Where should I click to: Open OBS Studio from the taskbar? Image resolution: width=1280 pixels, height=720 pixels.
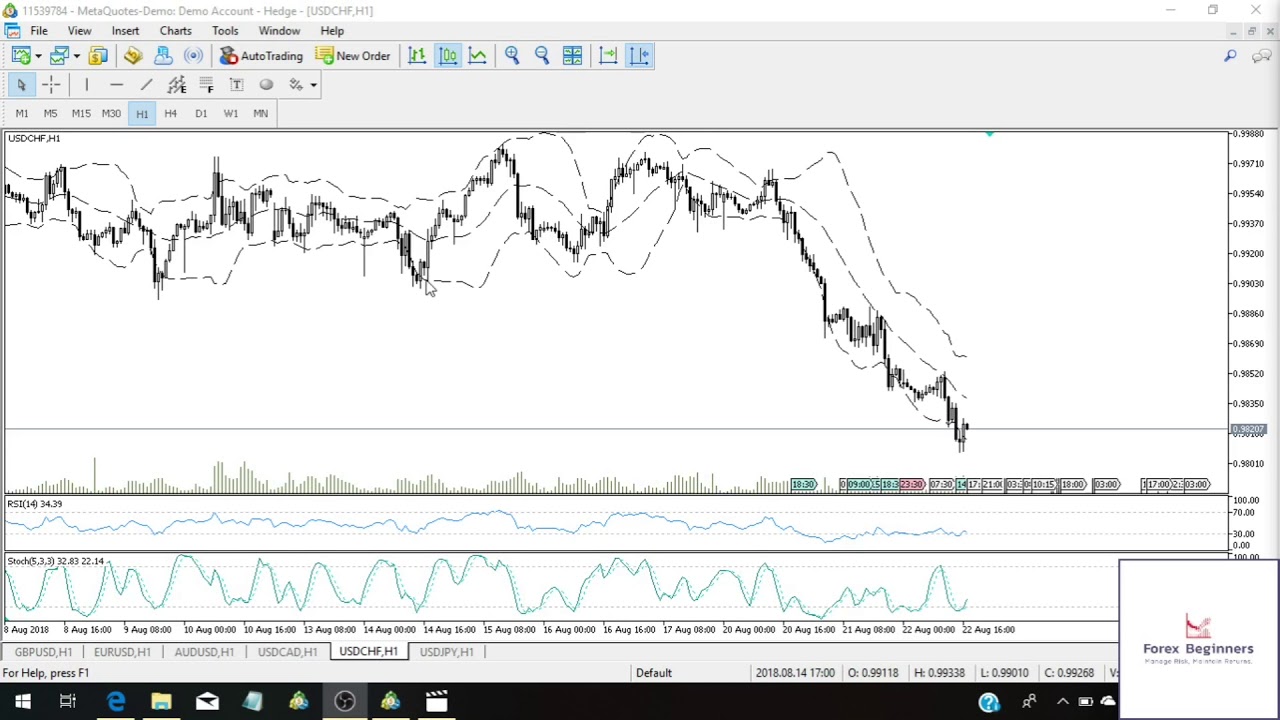click(345, 702)
